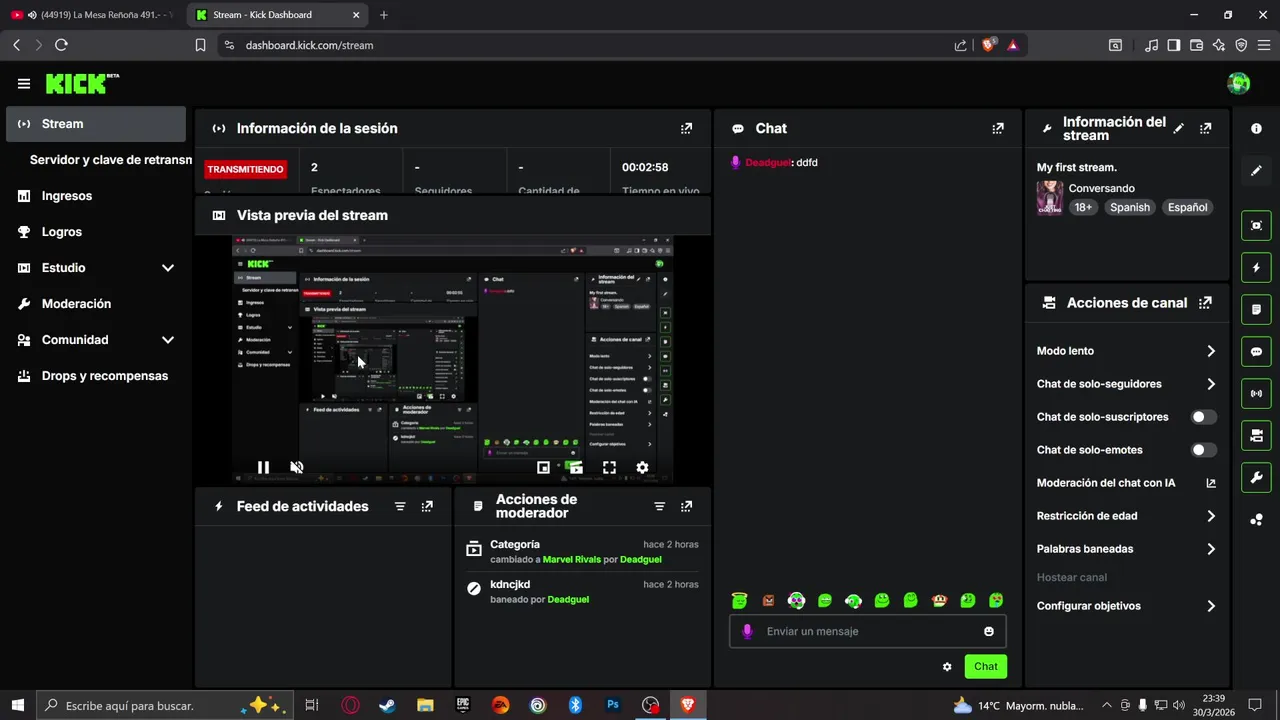Open the hamburger menu beside the Kick logo
This screenshot has width=1280, height=720.
24,84
